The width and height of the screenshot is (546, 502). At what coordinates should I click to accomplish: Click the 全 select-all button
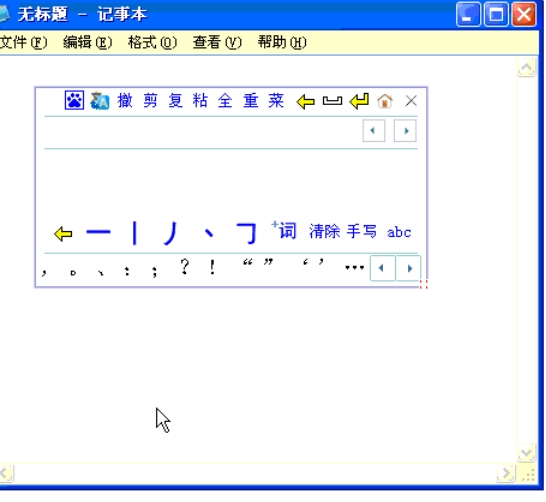225,101
